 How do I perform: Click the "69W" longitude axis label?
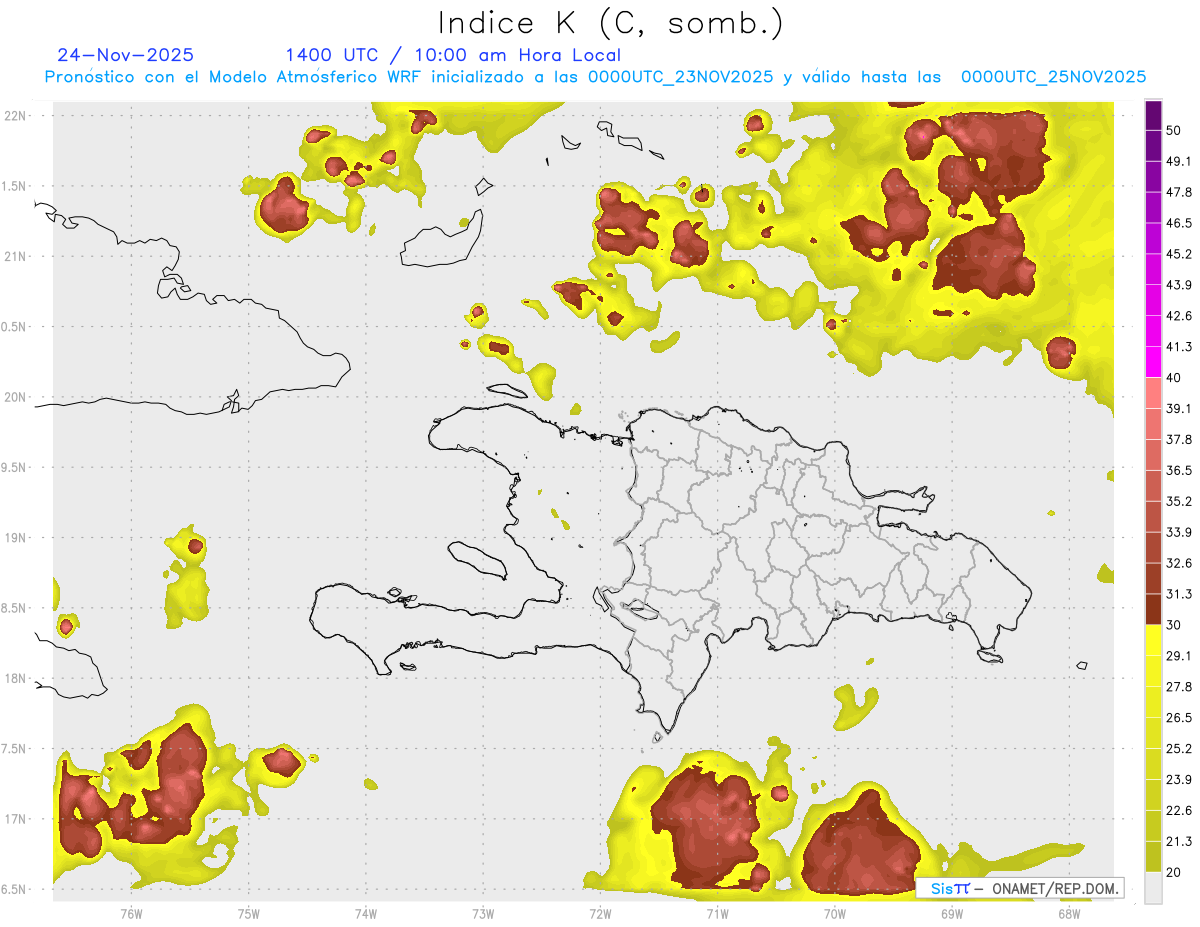[x=951, y=913]
